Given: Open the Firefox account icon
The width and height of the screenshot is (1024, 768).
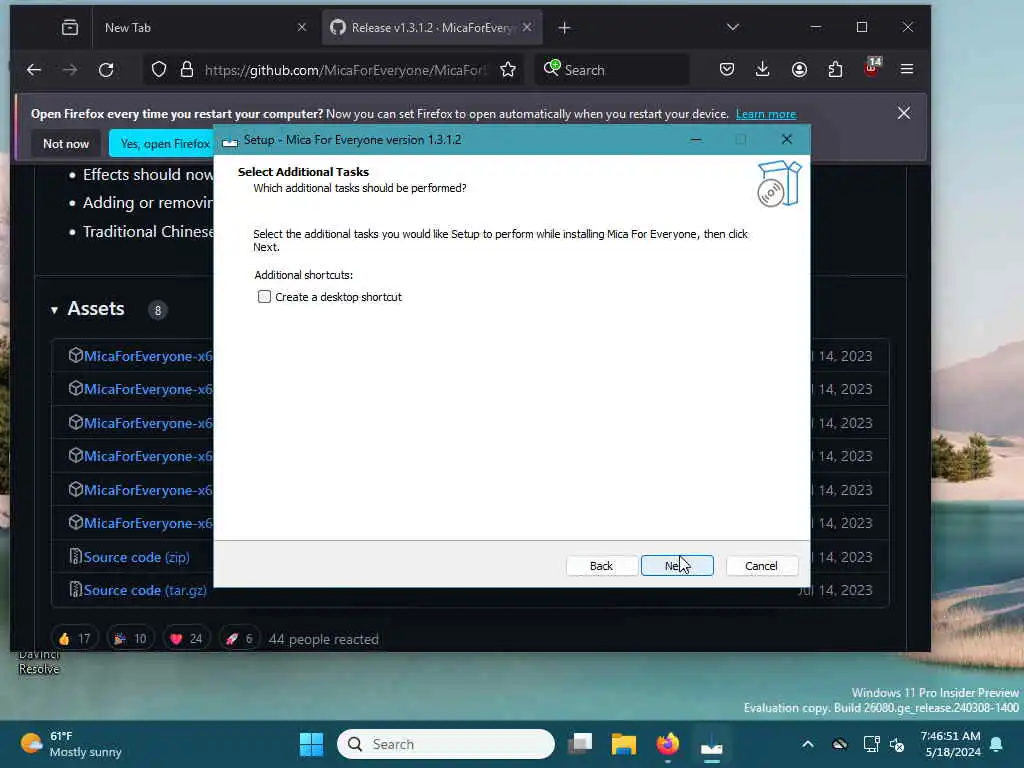Looking at the screenshot, I should pos(799,69).
